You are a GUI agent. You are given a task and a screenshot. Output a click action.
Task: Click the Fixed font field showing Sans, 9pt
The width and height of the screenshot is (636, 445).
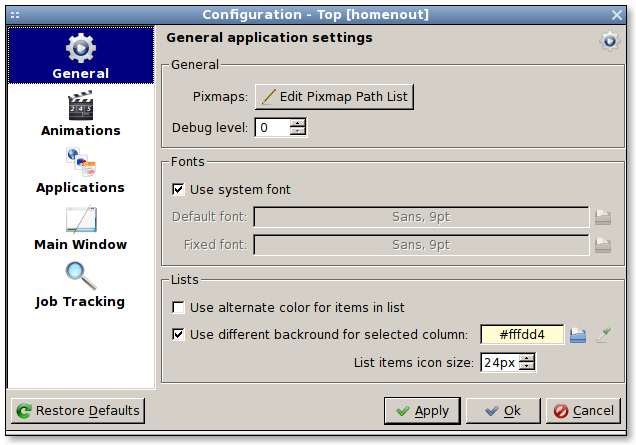(x=421, y=245)
